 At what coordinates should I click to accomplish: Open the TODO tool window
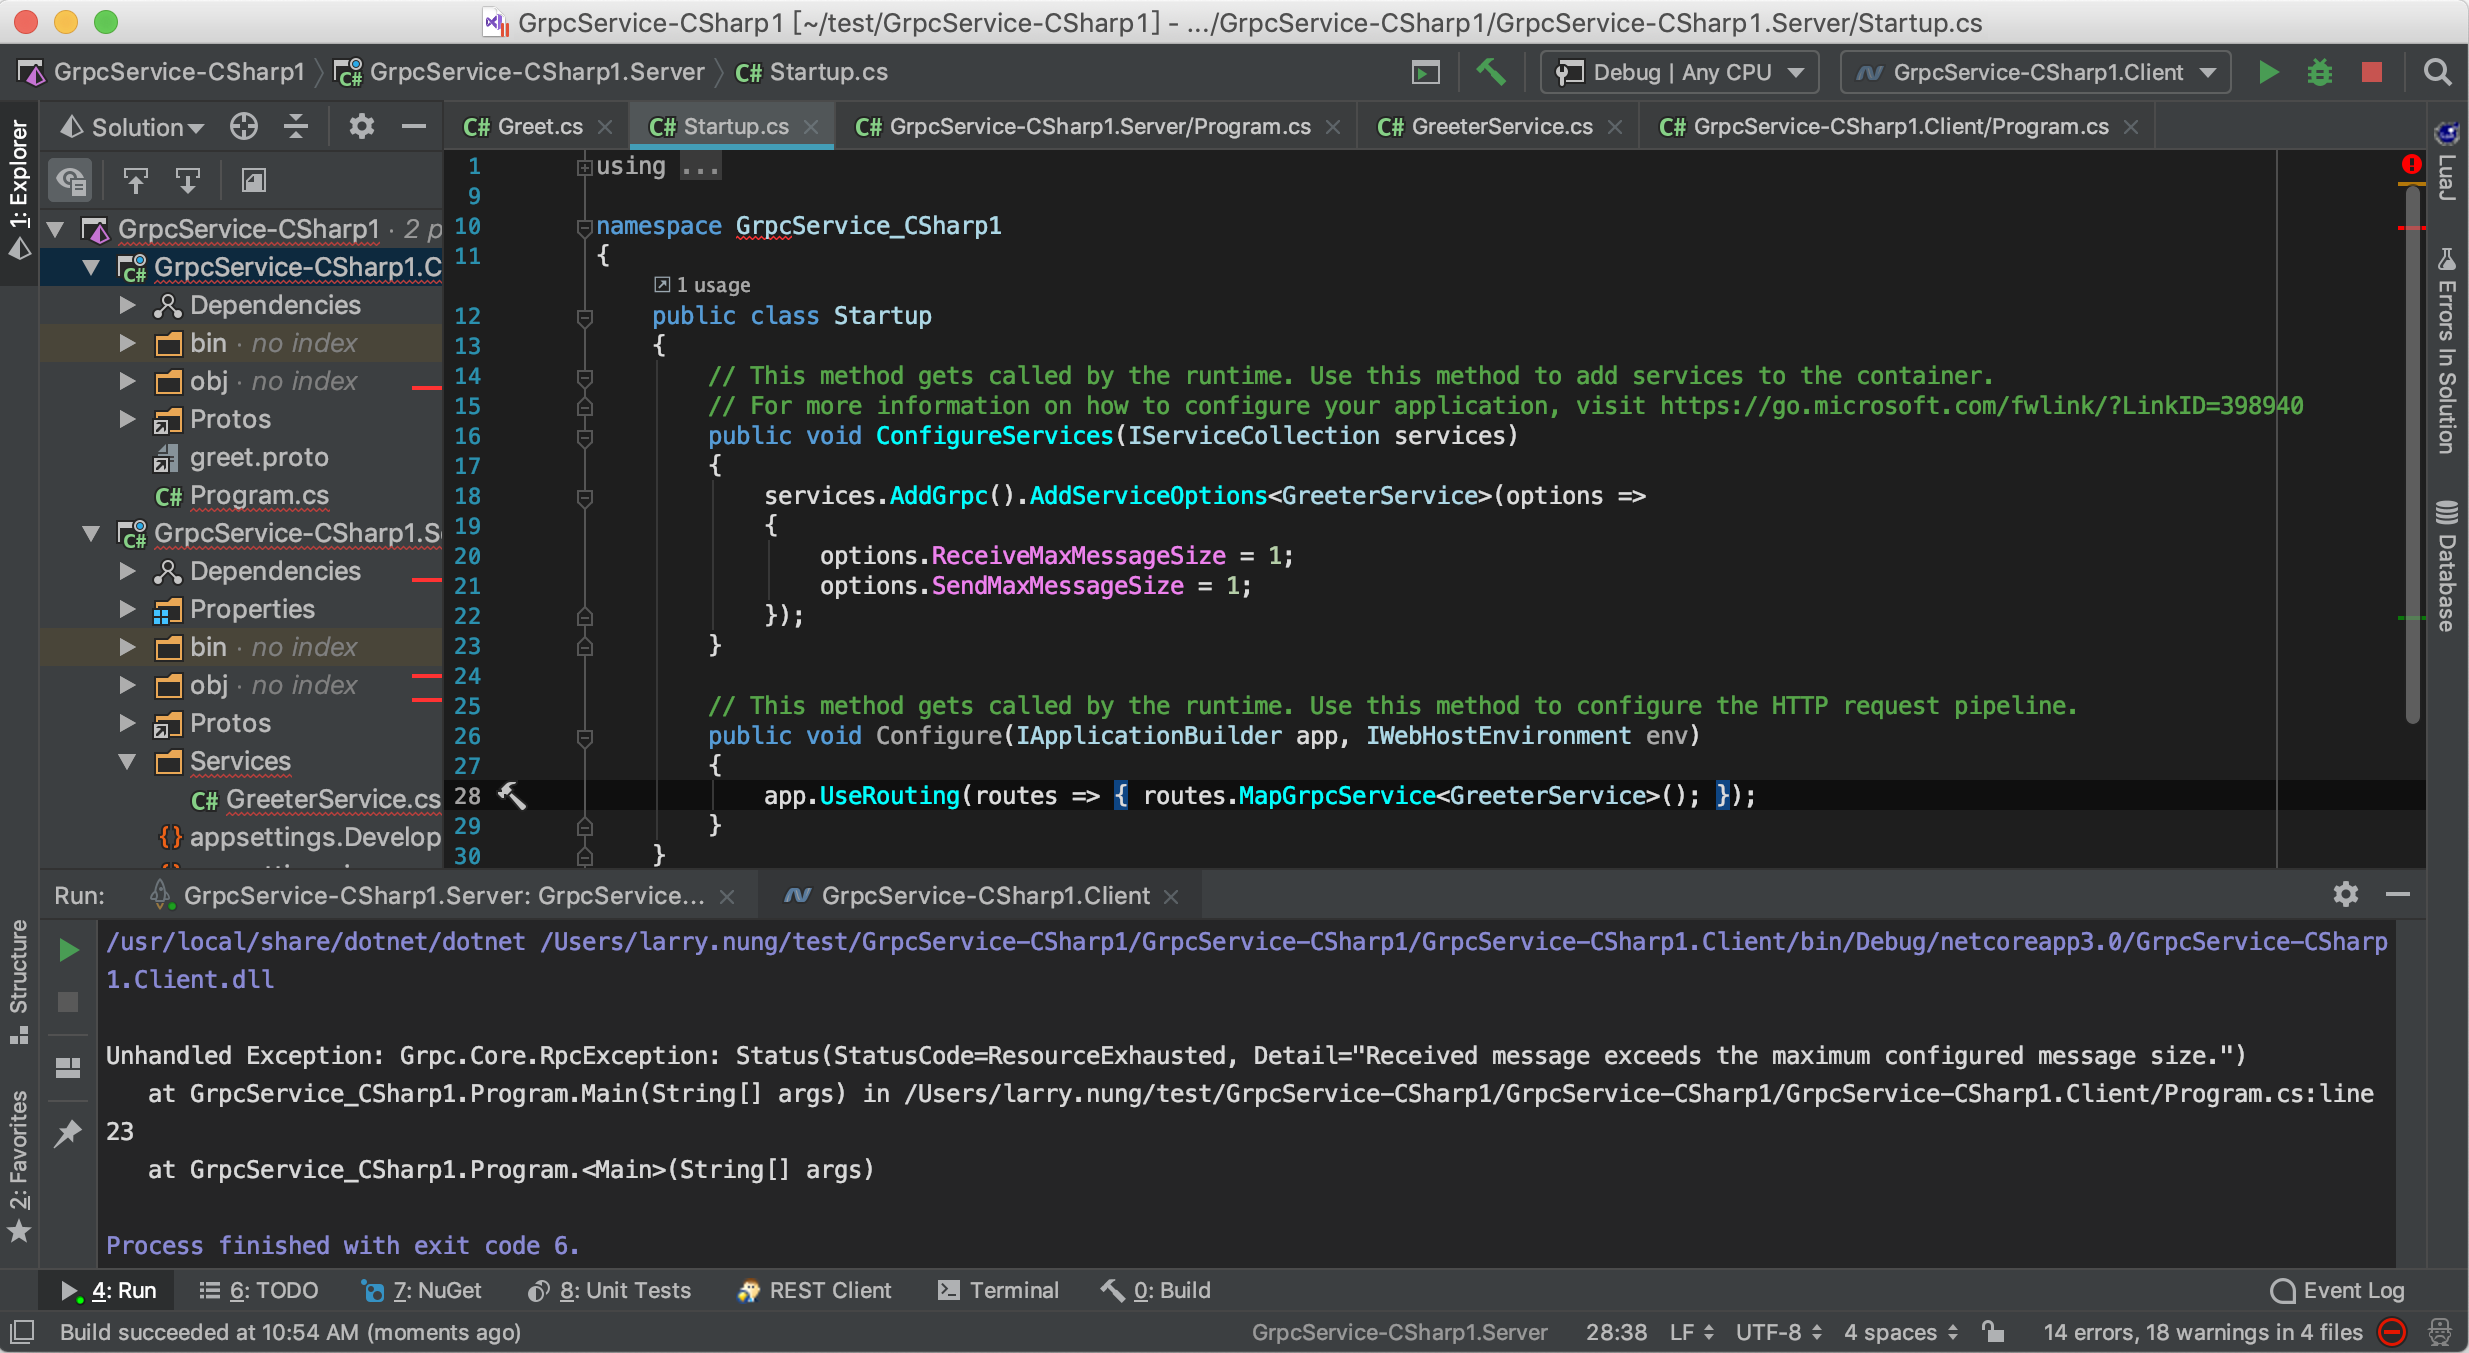tap(258, 1291)
